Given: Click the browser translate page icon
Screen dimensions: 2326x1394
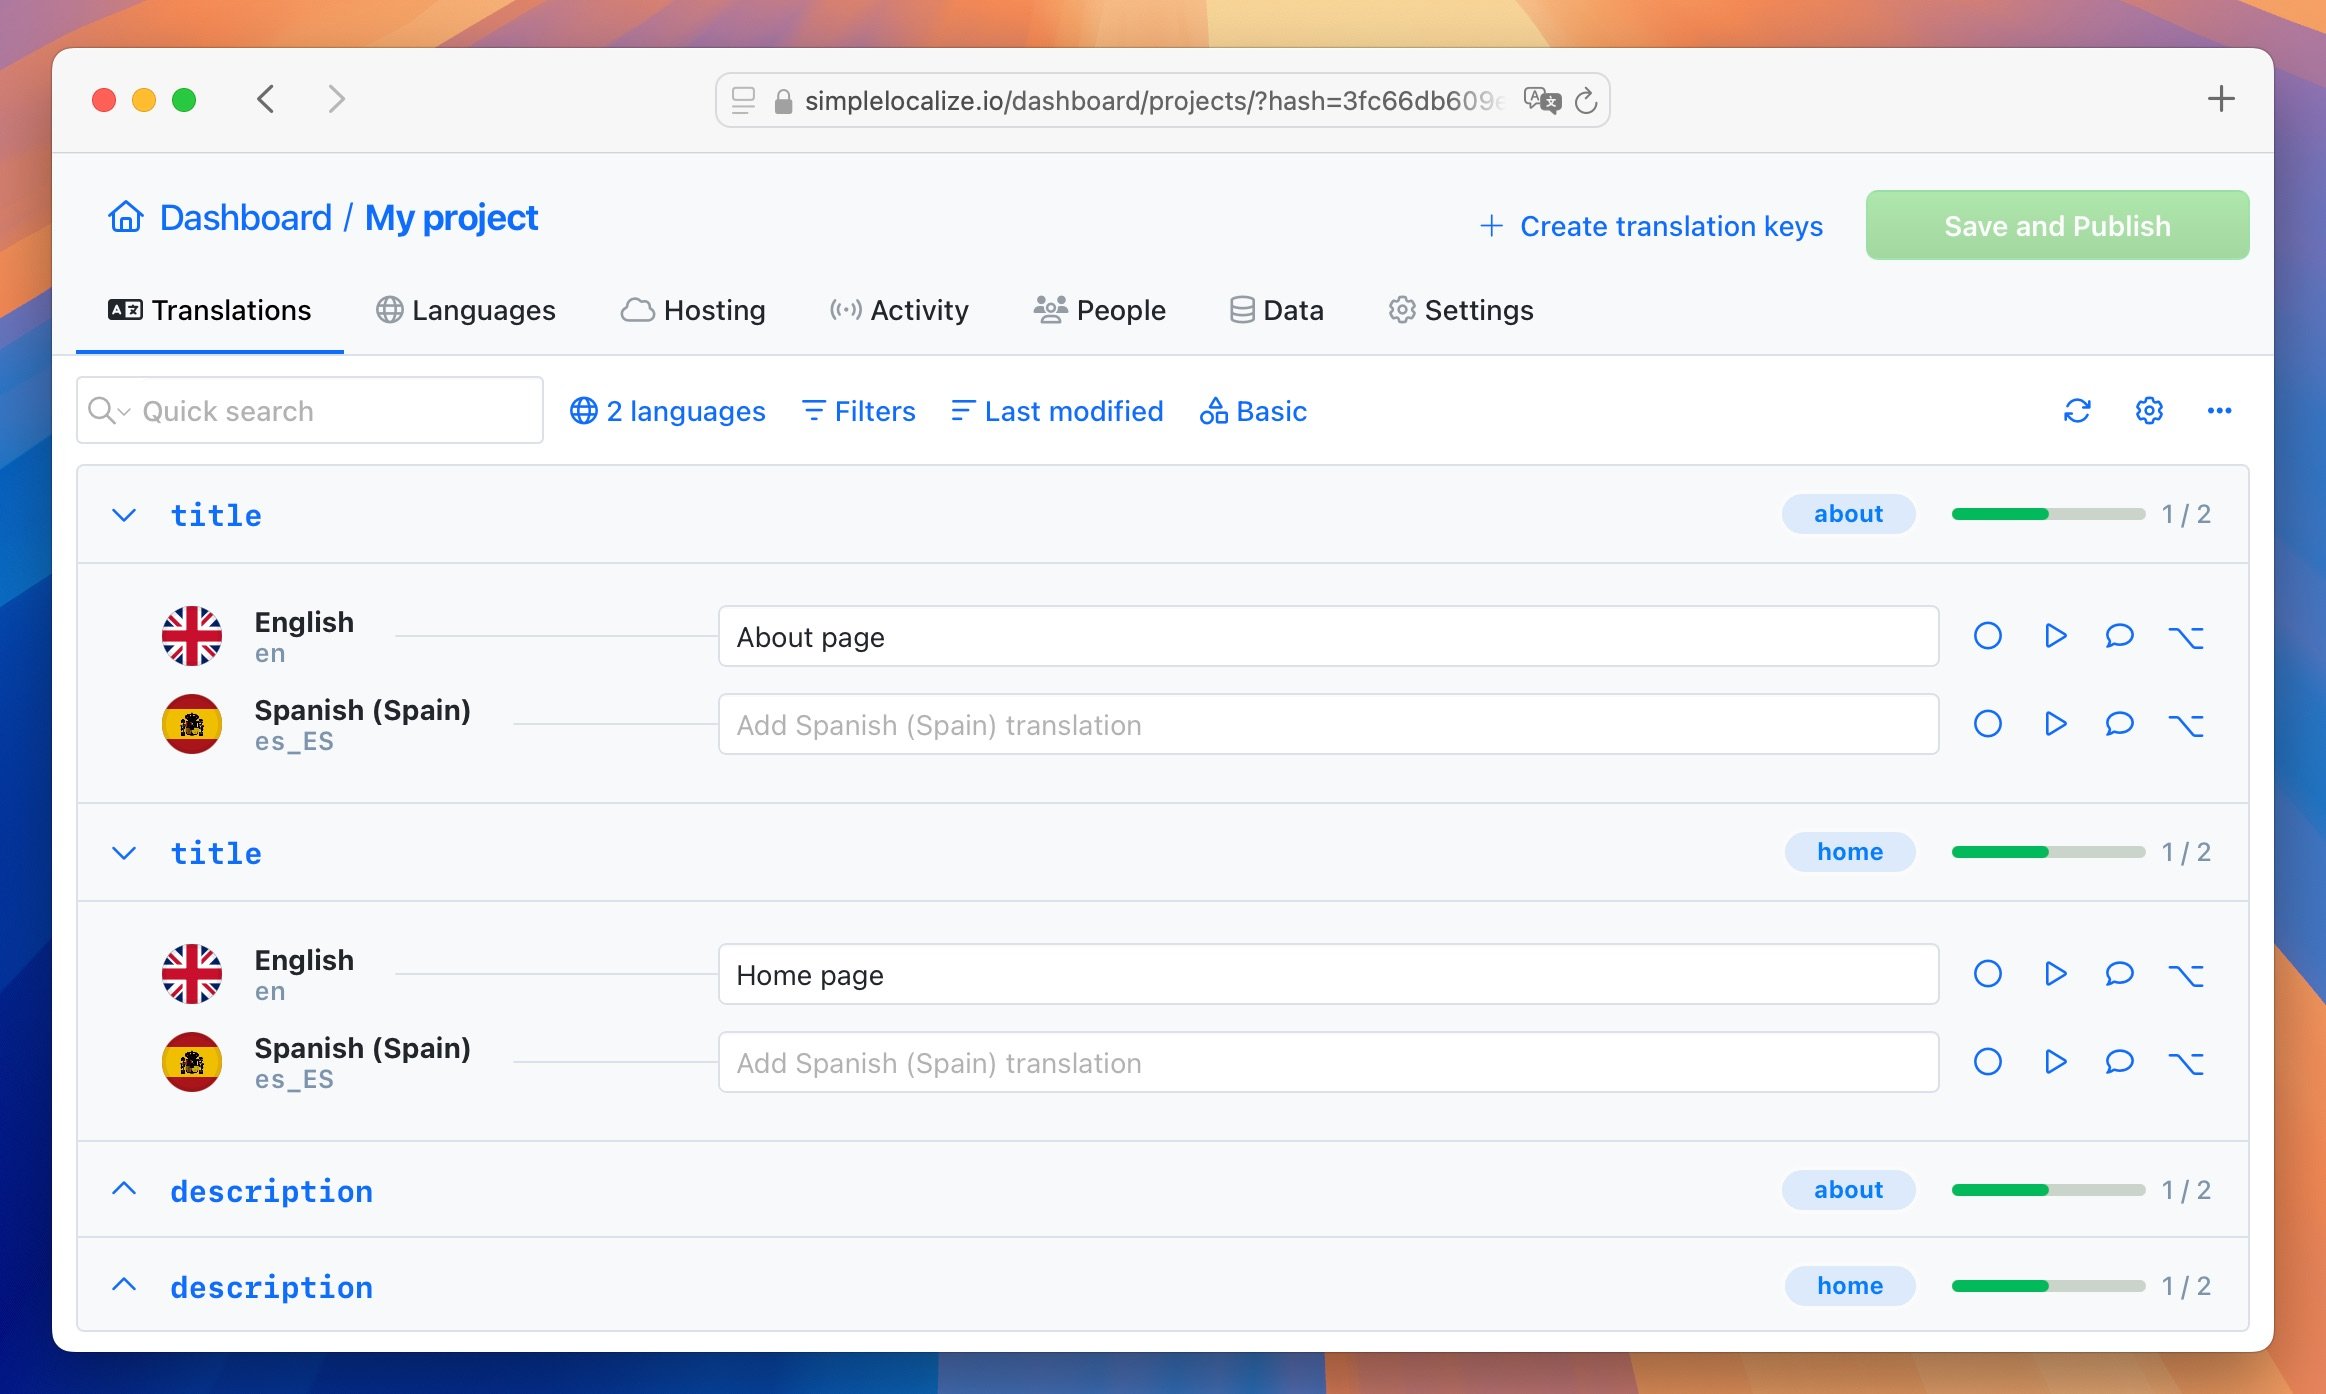Looking at the screenshot, I should tap(1541, 100).
